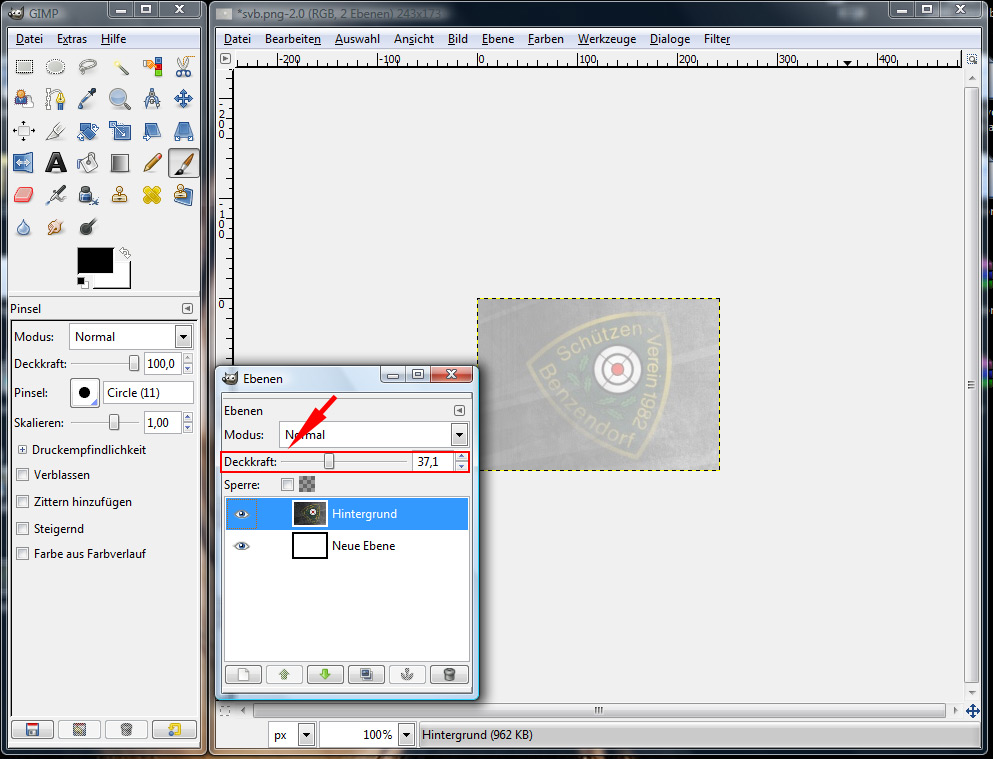Select the Free Select lasso tool
The image size is (993, 759).
[87, 66]
